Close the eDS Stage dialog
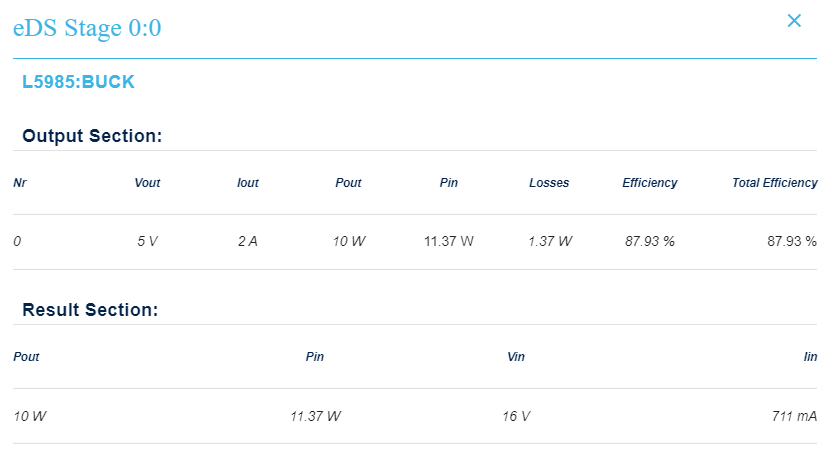838x451 pixels. 794,21
